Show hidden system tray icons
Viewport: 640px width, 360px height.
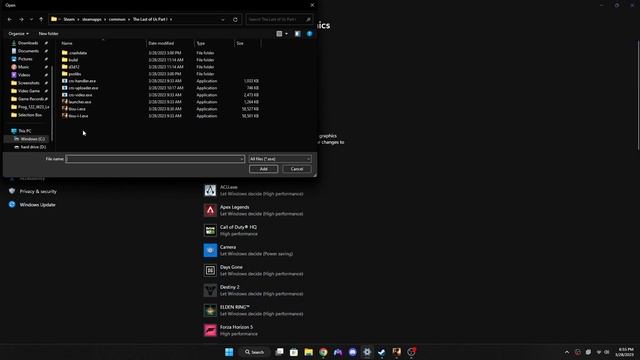(x=567, y=352)
